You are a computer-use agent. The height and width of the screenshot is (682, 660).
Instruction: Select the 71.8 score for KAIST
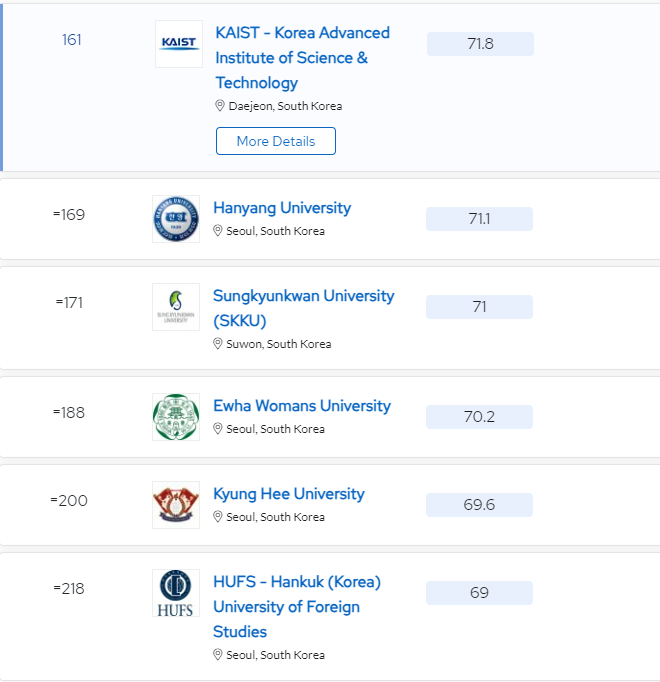click(x=480, y=44)
